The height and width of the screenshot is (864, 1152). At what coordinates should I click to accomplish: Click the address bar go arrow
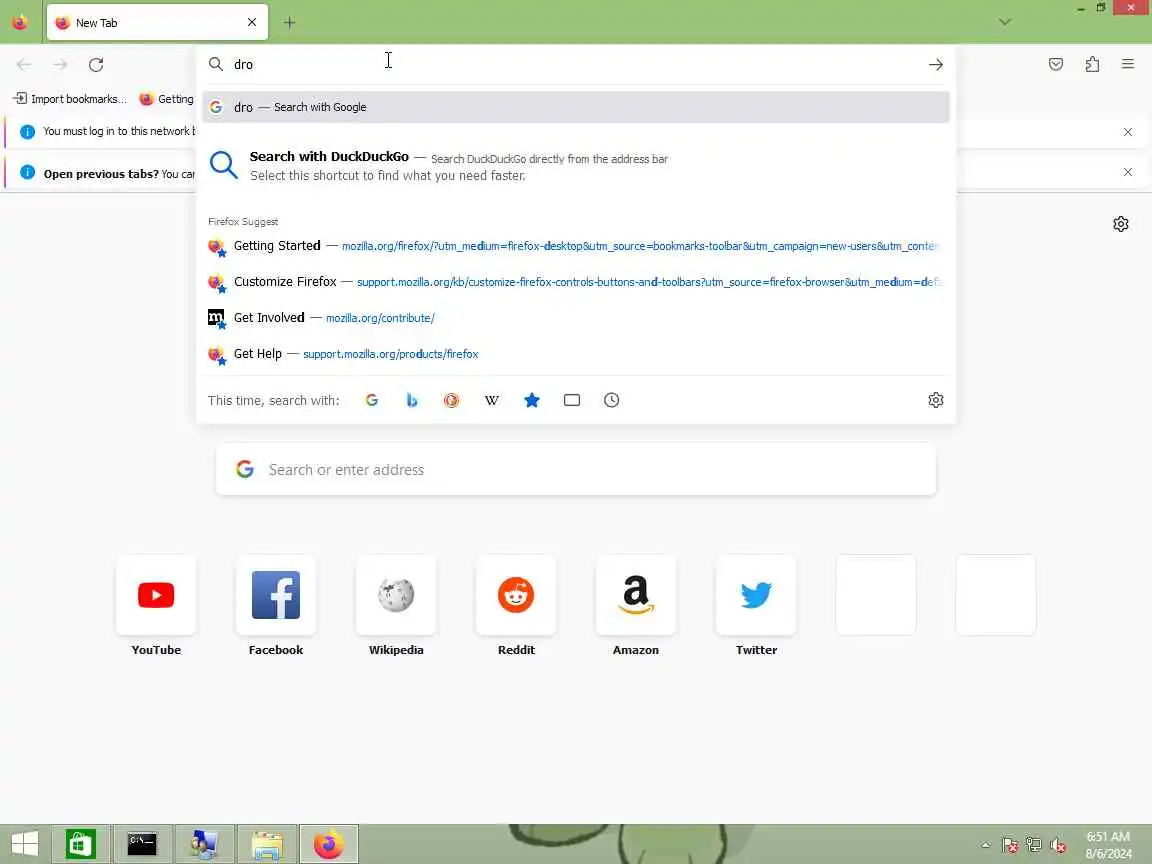coord(935,65)
